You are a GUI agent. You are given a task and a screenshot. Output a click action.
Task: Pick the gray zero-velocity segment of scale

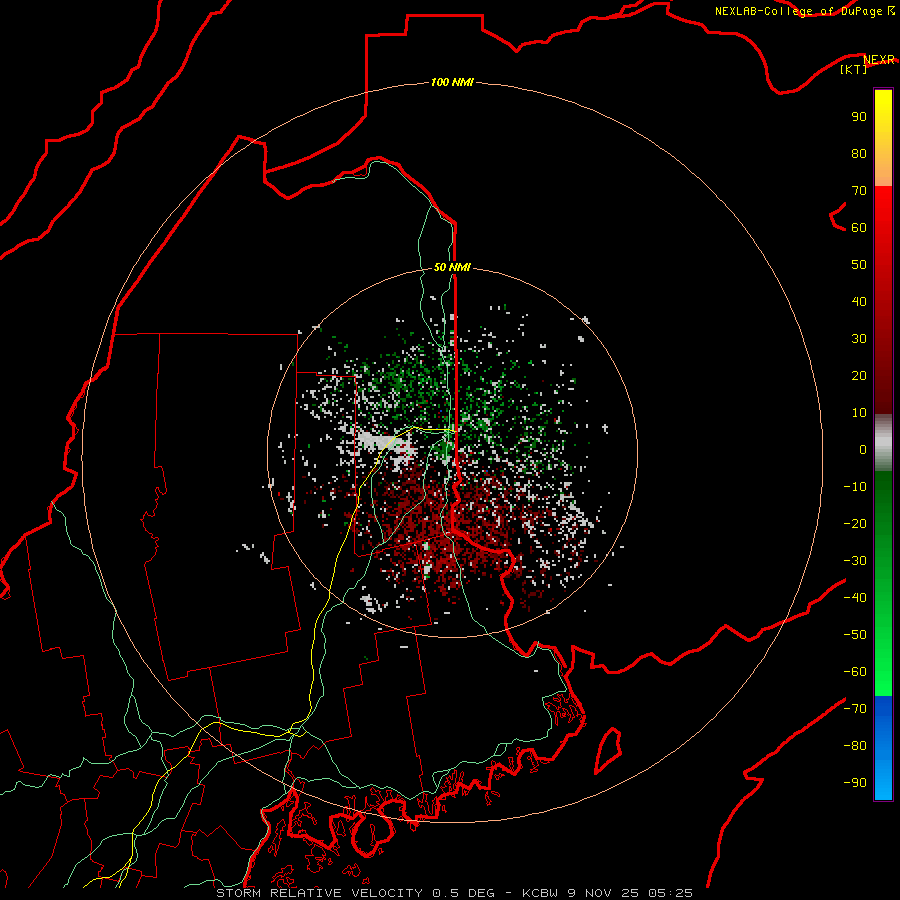[x=883, y=443]
